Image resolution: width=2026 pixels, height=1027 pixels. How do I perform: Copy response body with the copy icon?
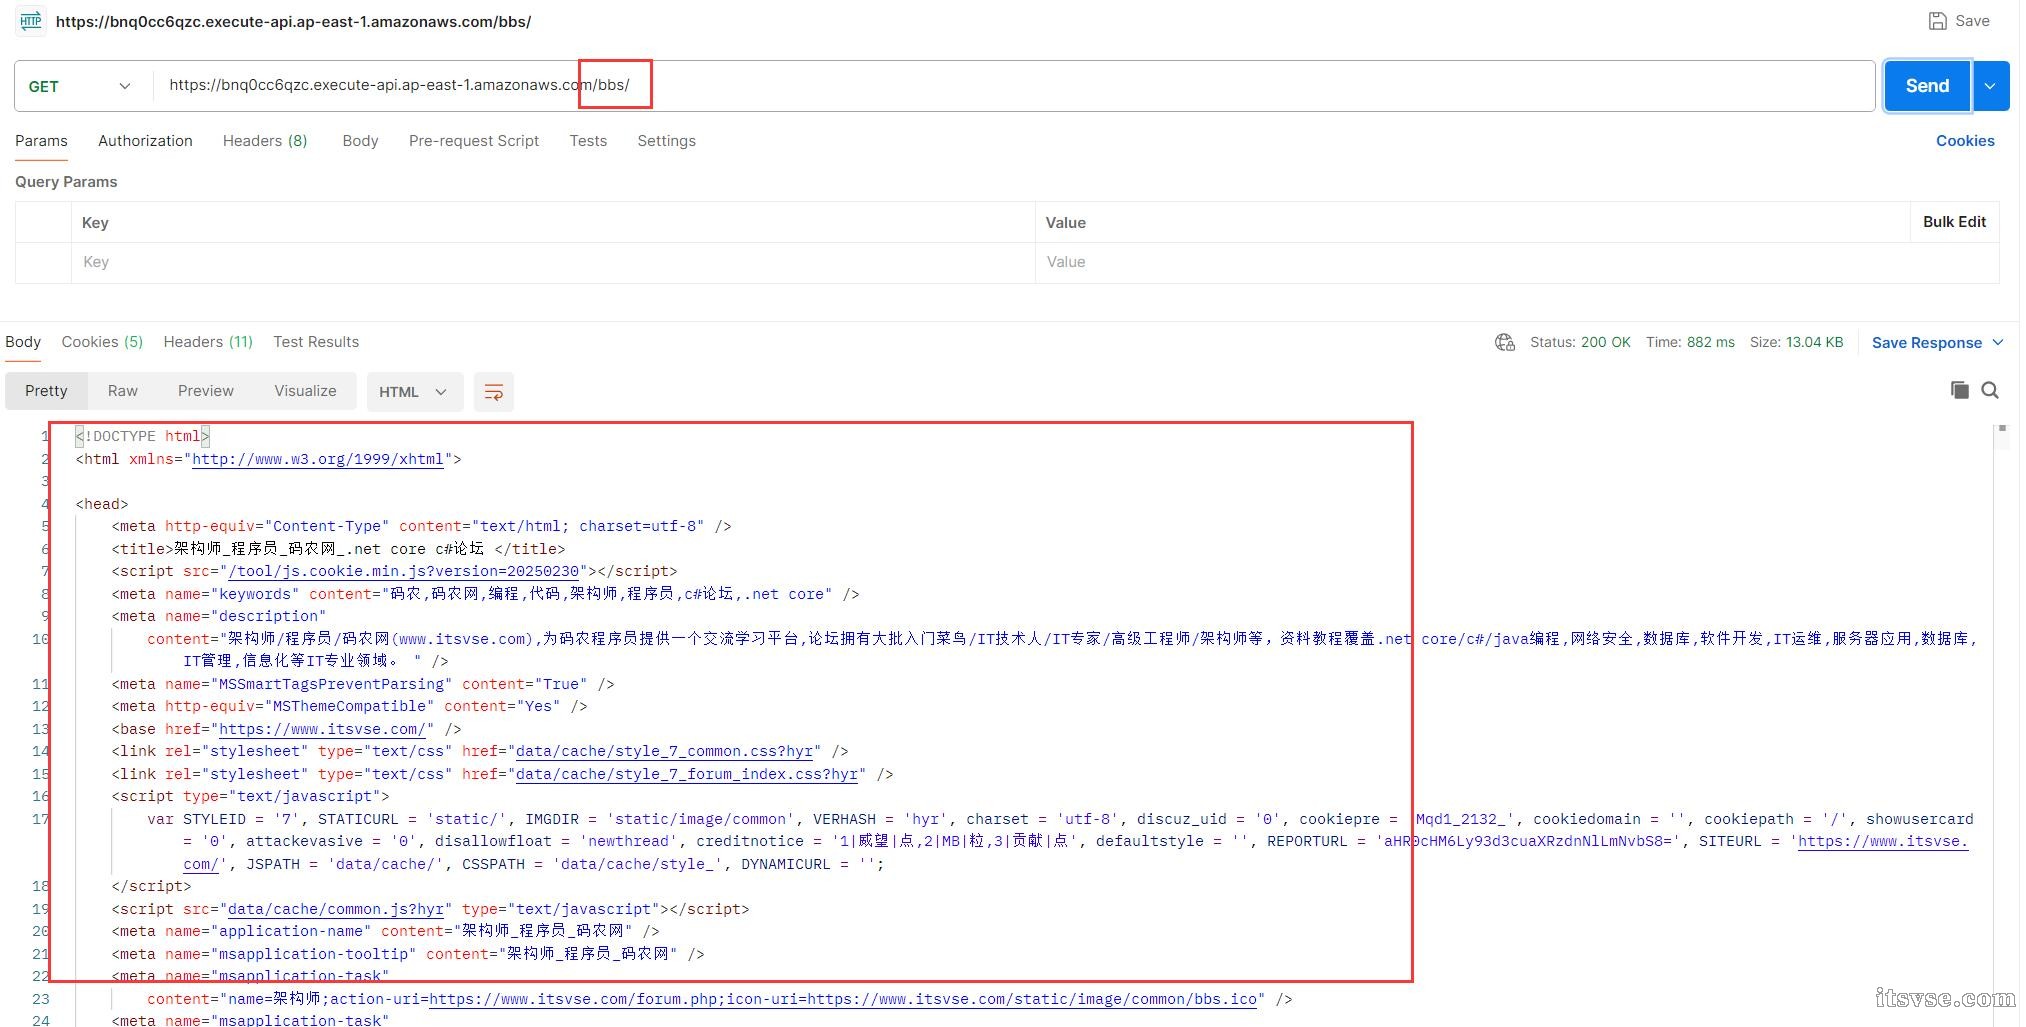point(1959,390)
